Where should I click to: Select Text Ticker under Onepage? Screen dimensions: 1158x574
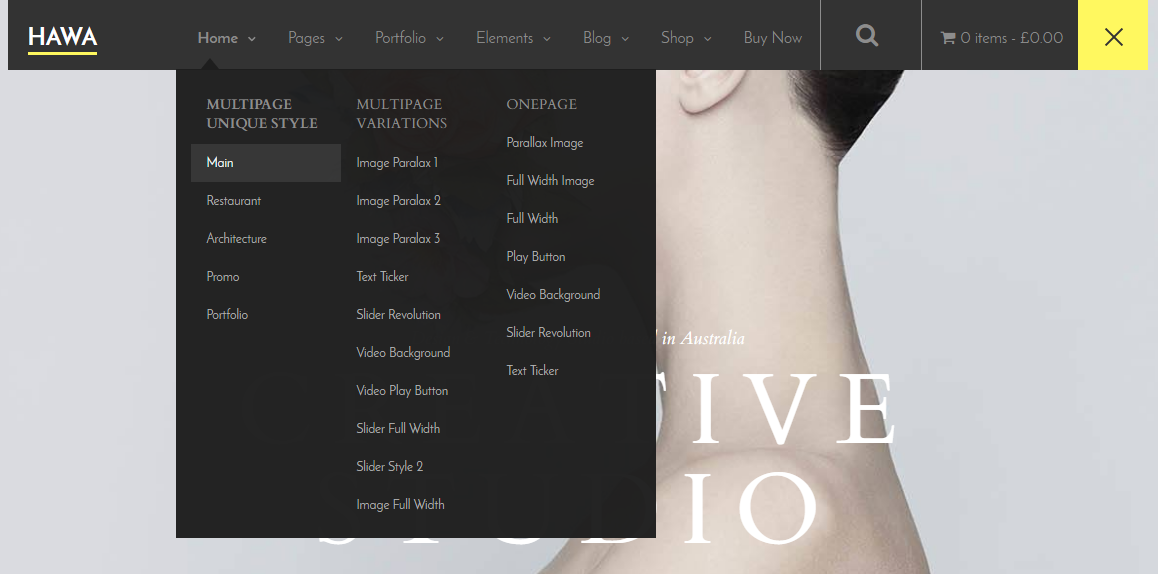[532, 371]
